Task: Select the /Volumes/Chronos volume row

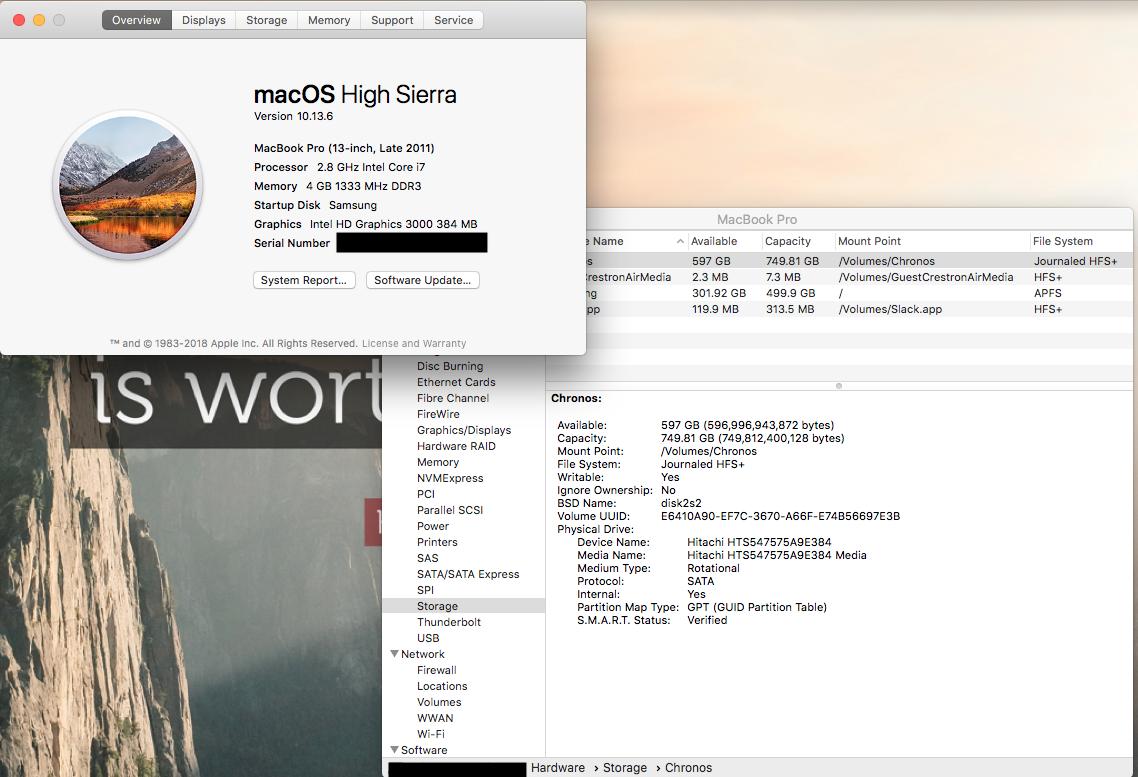Action: coord(859,260)
